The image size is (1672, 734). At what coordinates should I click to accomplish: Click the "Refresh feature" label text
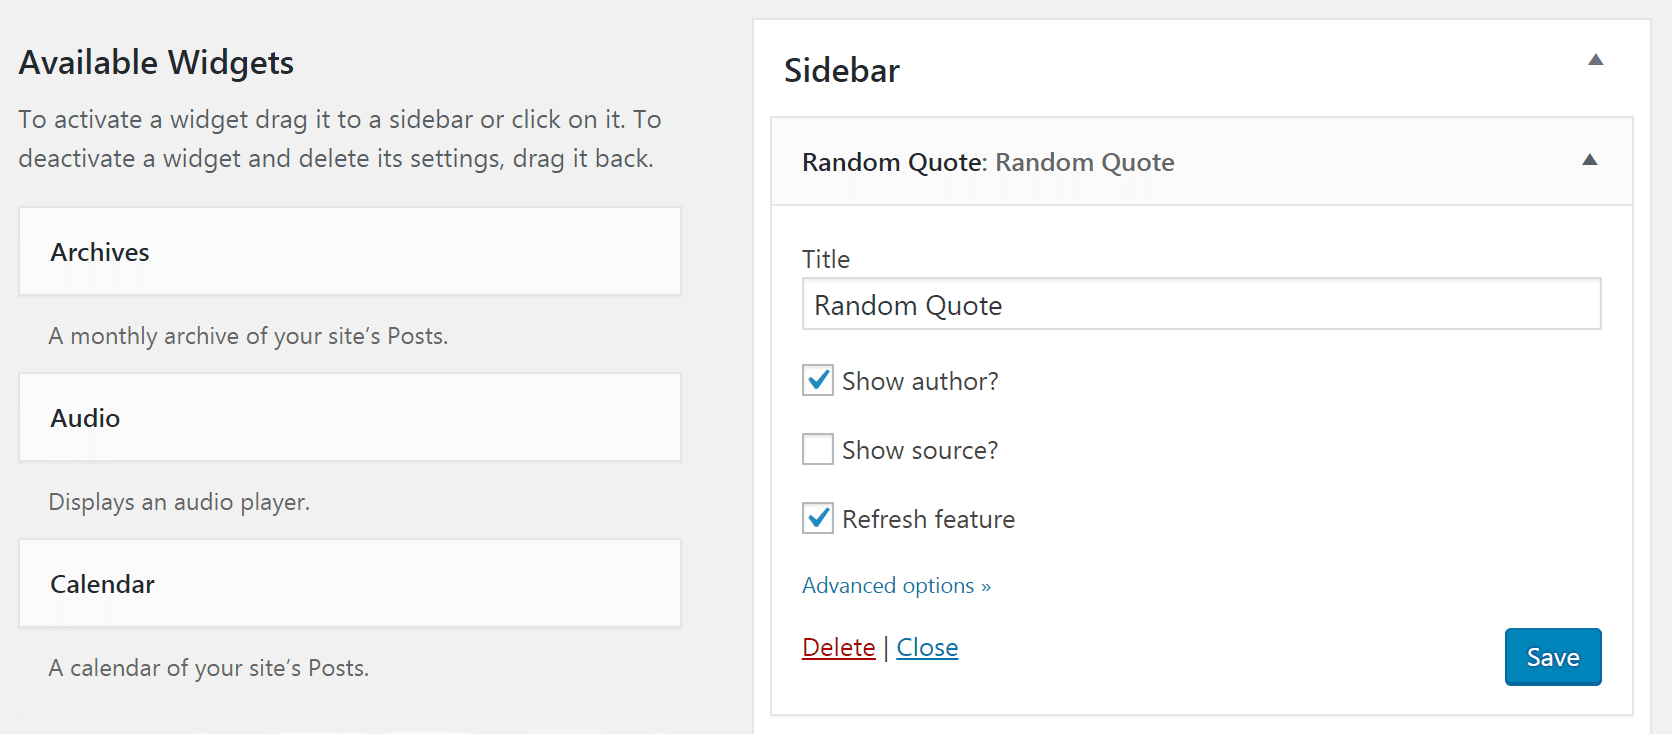[928, 519]
